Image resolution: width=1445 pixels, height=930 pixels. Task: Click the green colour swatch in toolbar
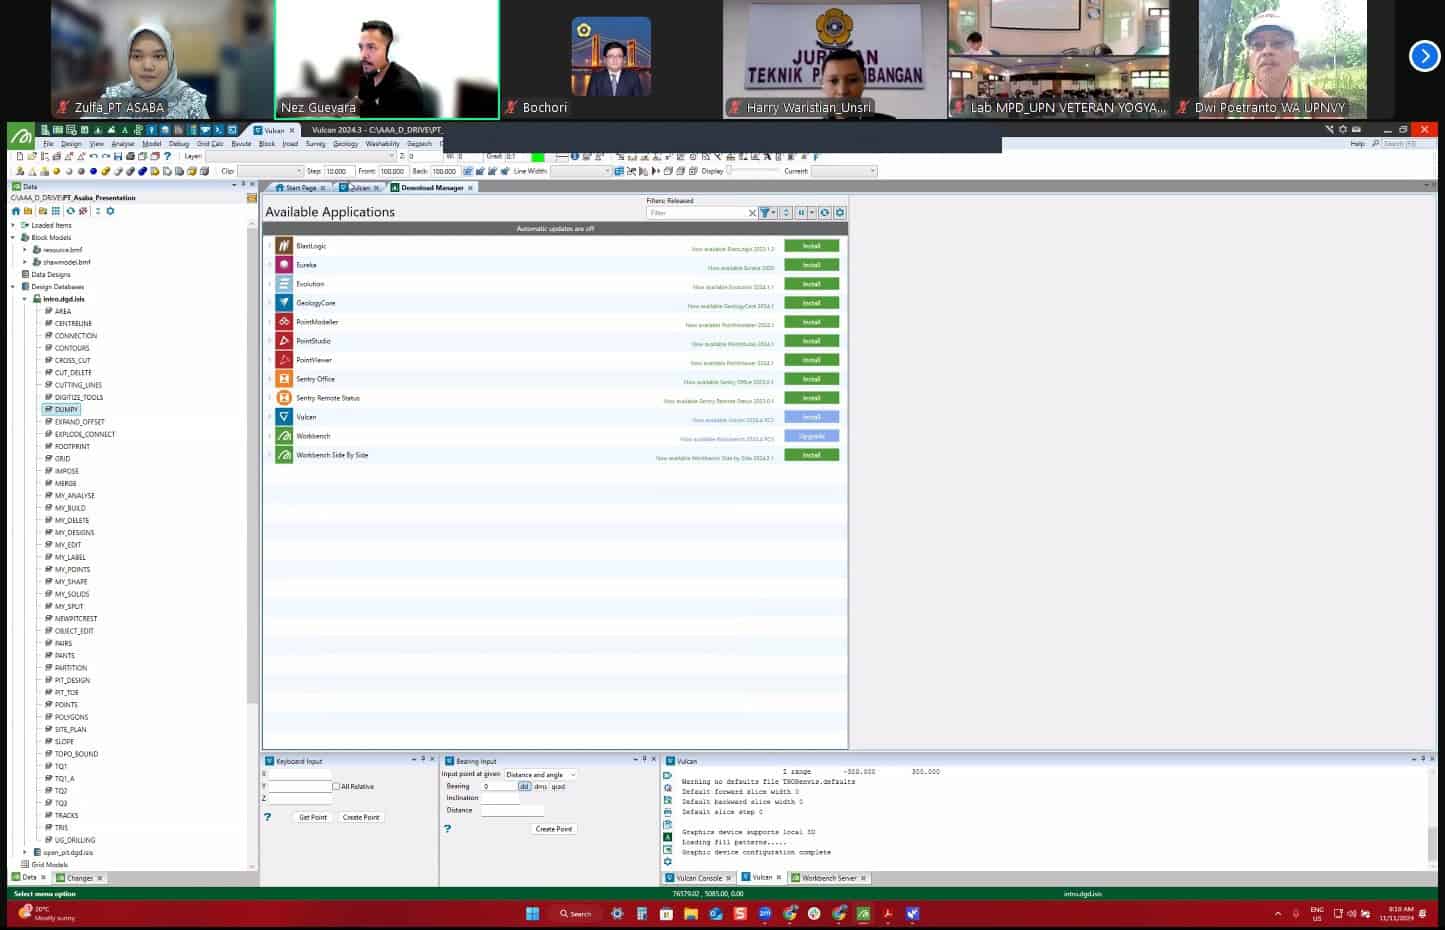tap(538, 156)
